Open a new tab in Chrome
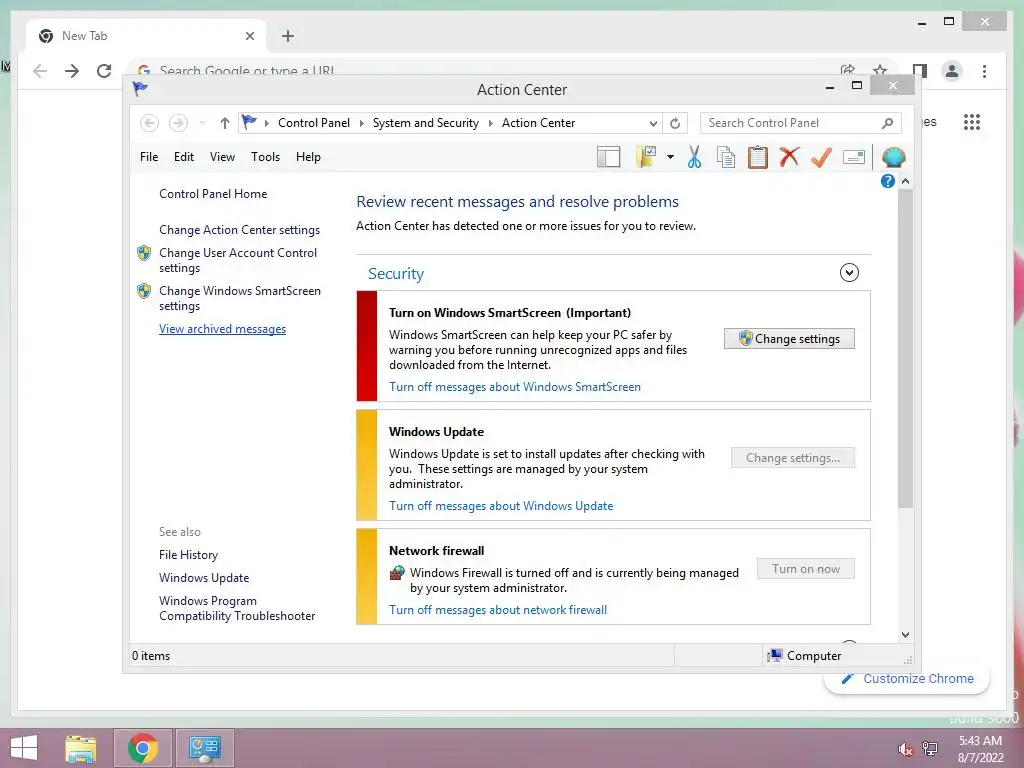The width and height of the screenshot is (1024, 768). coord(287,36)
